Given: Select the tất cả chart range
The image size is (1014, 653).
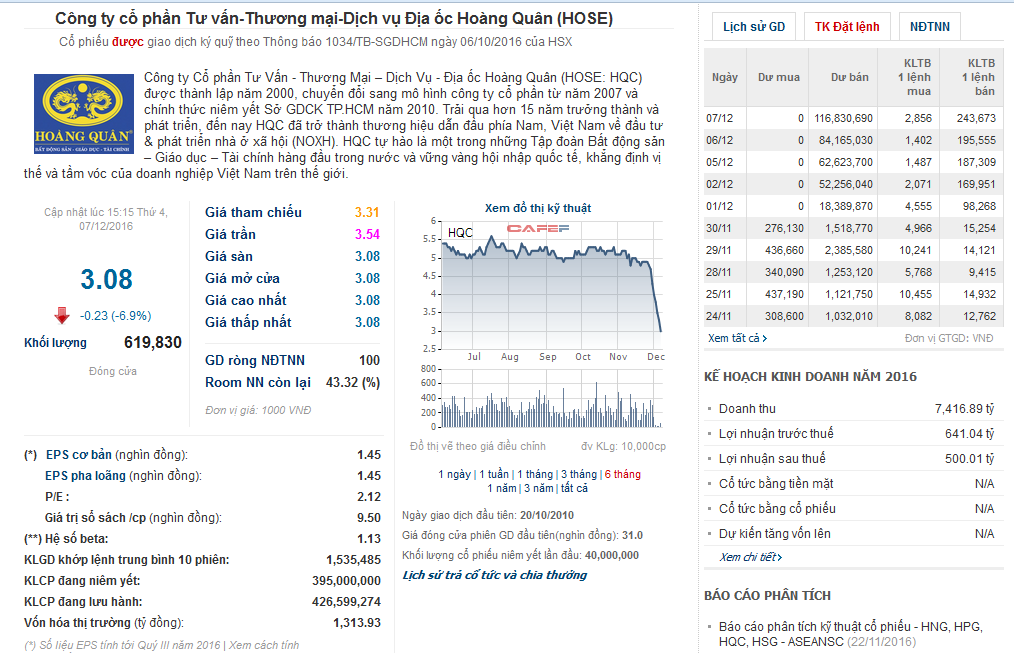Looking at the screenshot, I should 574,488.
